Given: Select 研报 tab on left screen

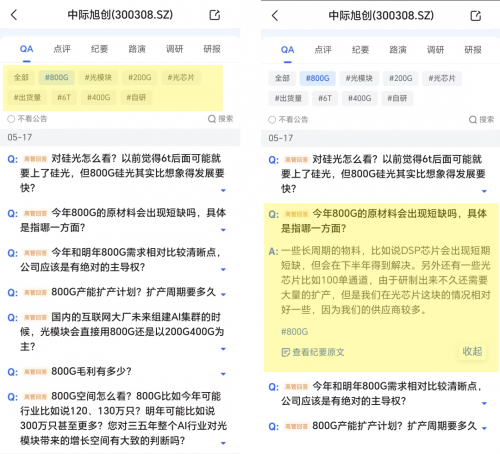Looking at the screenshot, I should pos(212,49).
